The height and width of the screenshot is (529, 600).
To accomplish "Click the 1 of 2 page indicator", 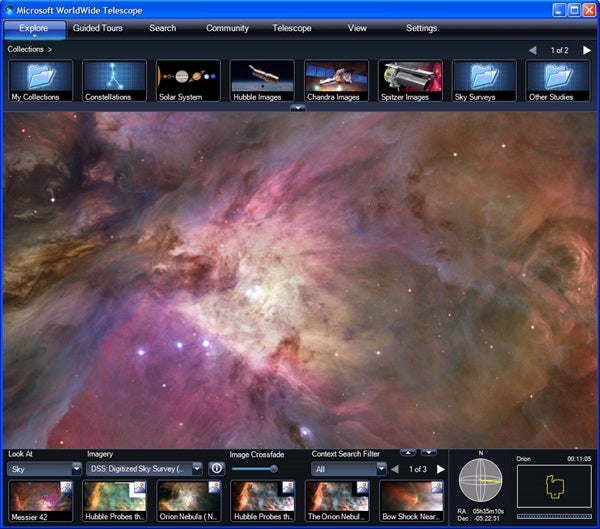I will tap(559, 50).
